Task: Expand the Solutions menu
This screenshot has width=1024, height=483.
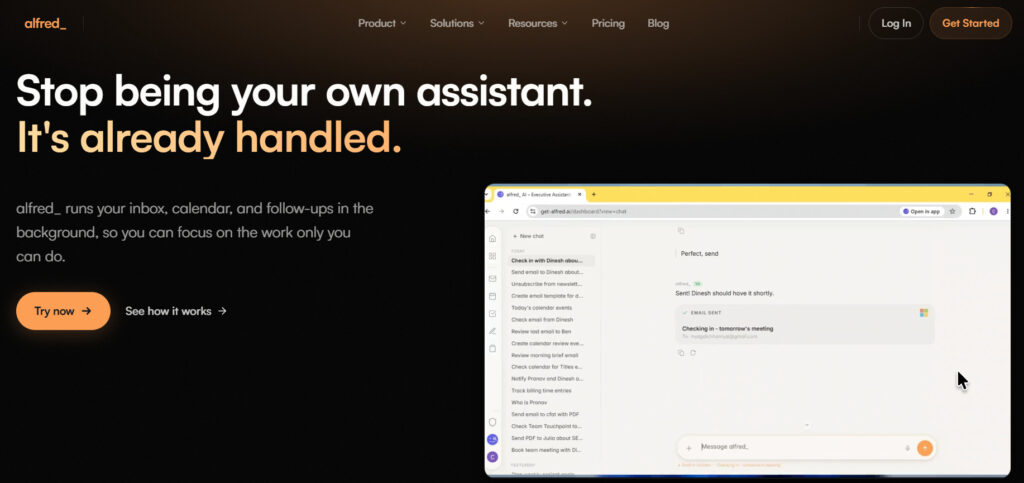Action: coord(457,23)
